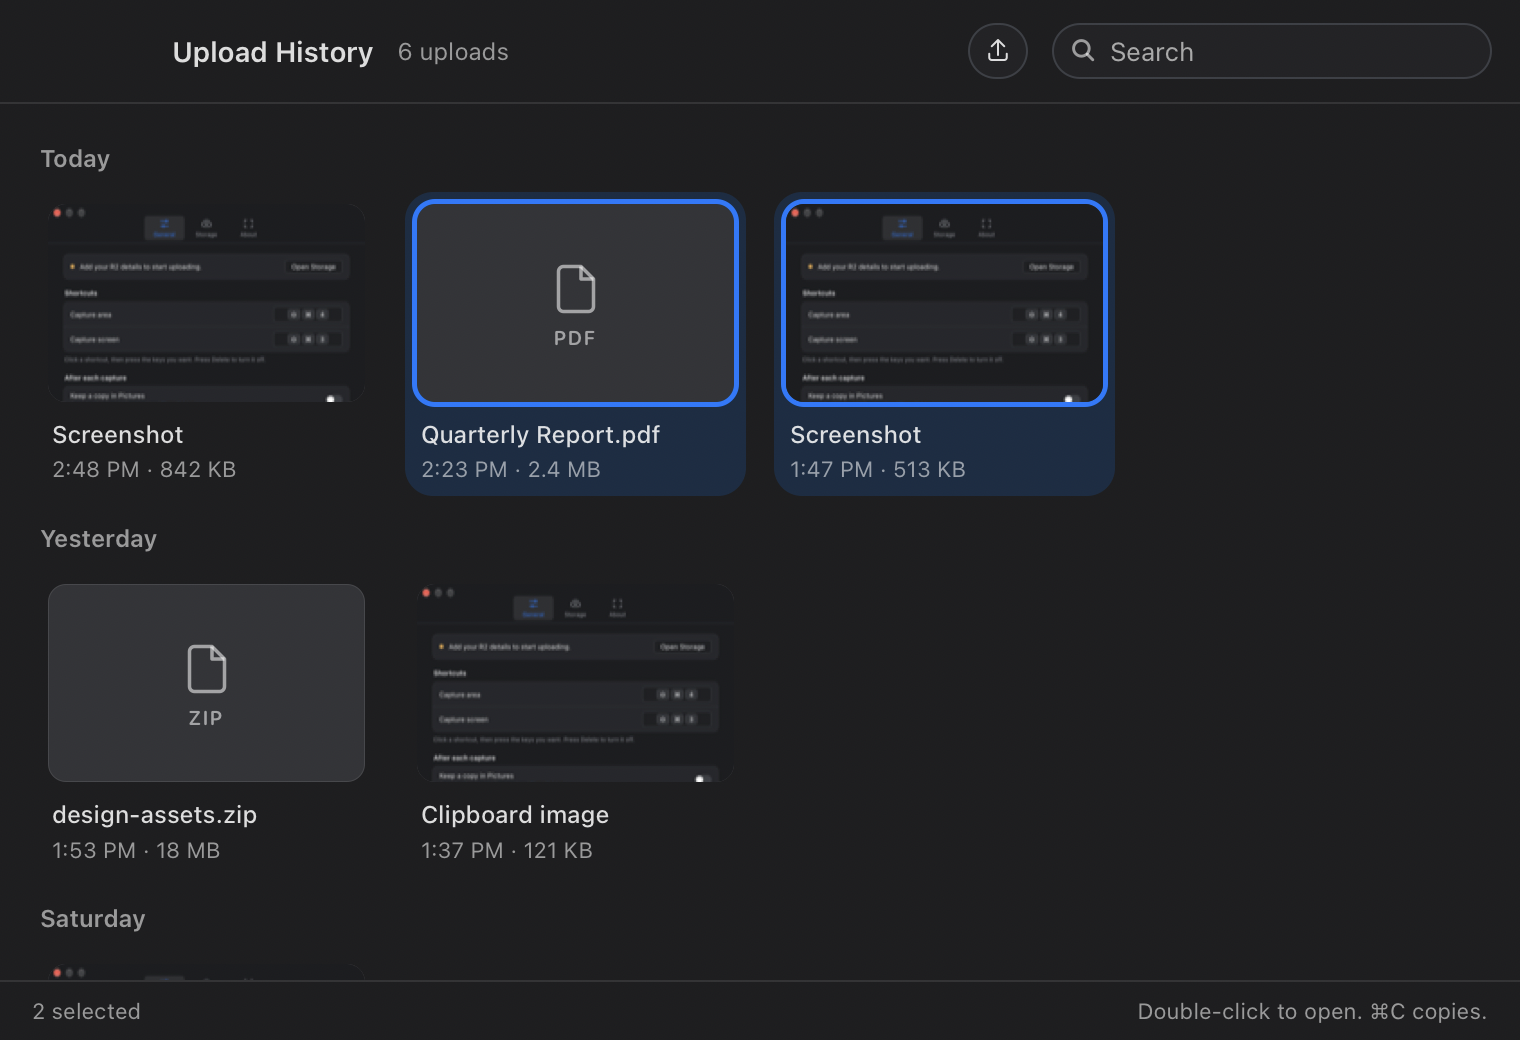Select the Clipboard image thumbnail
The width and height of the screenshot is (1520, 1040).
(x=575, y=683)
